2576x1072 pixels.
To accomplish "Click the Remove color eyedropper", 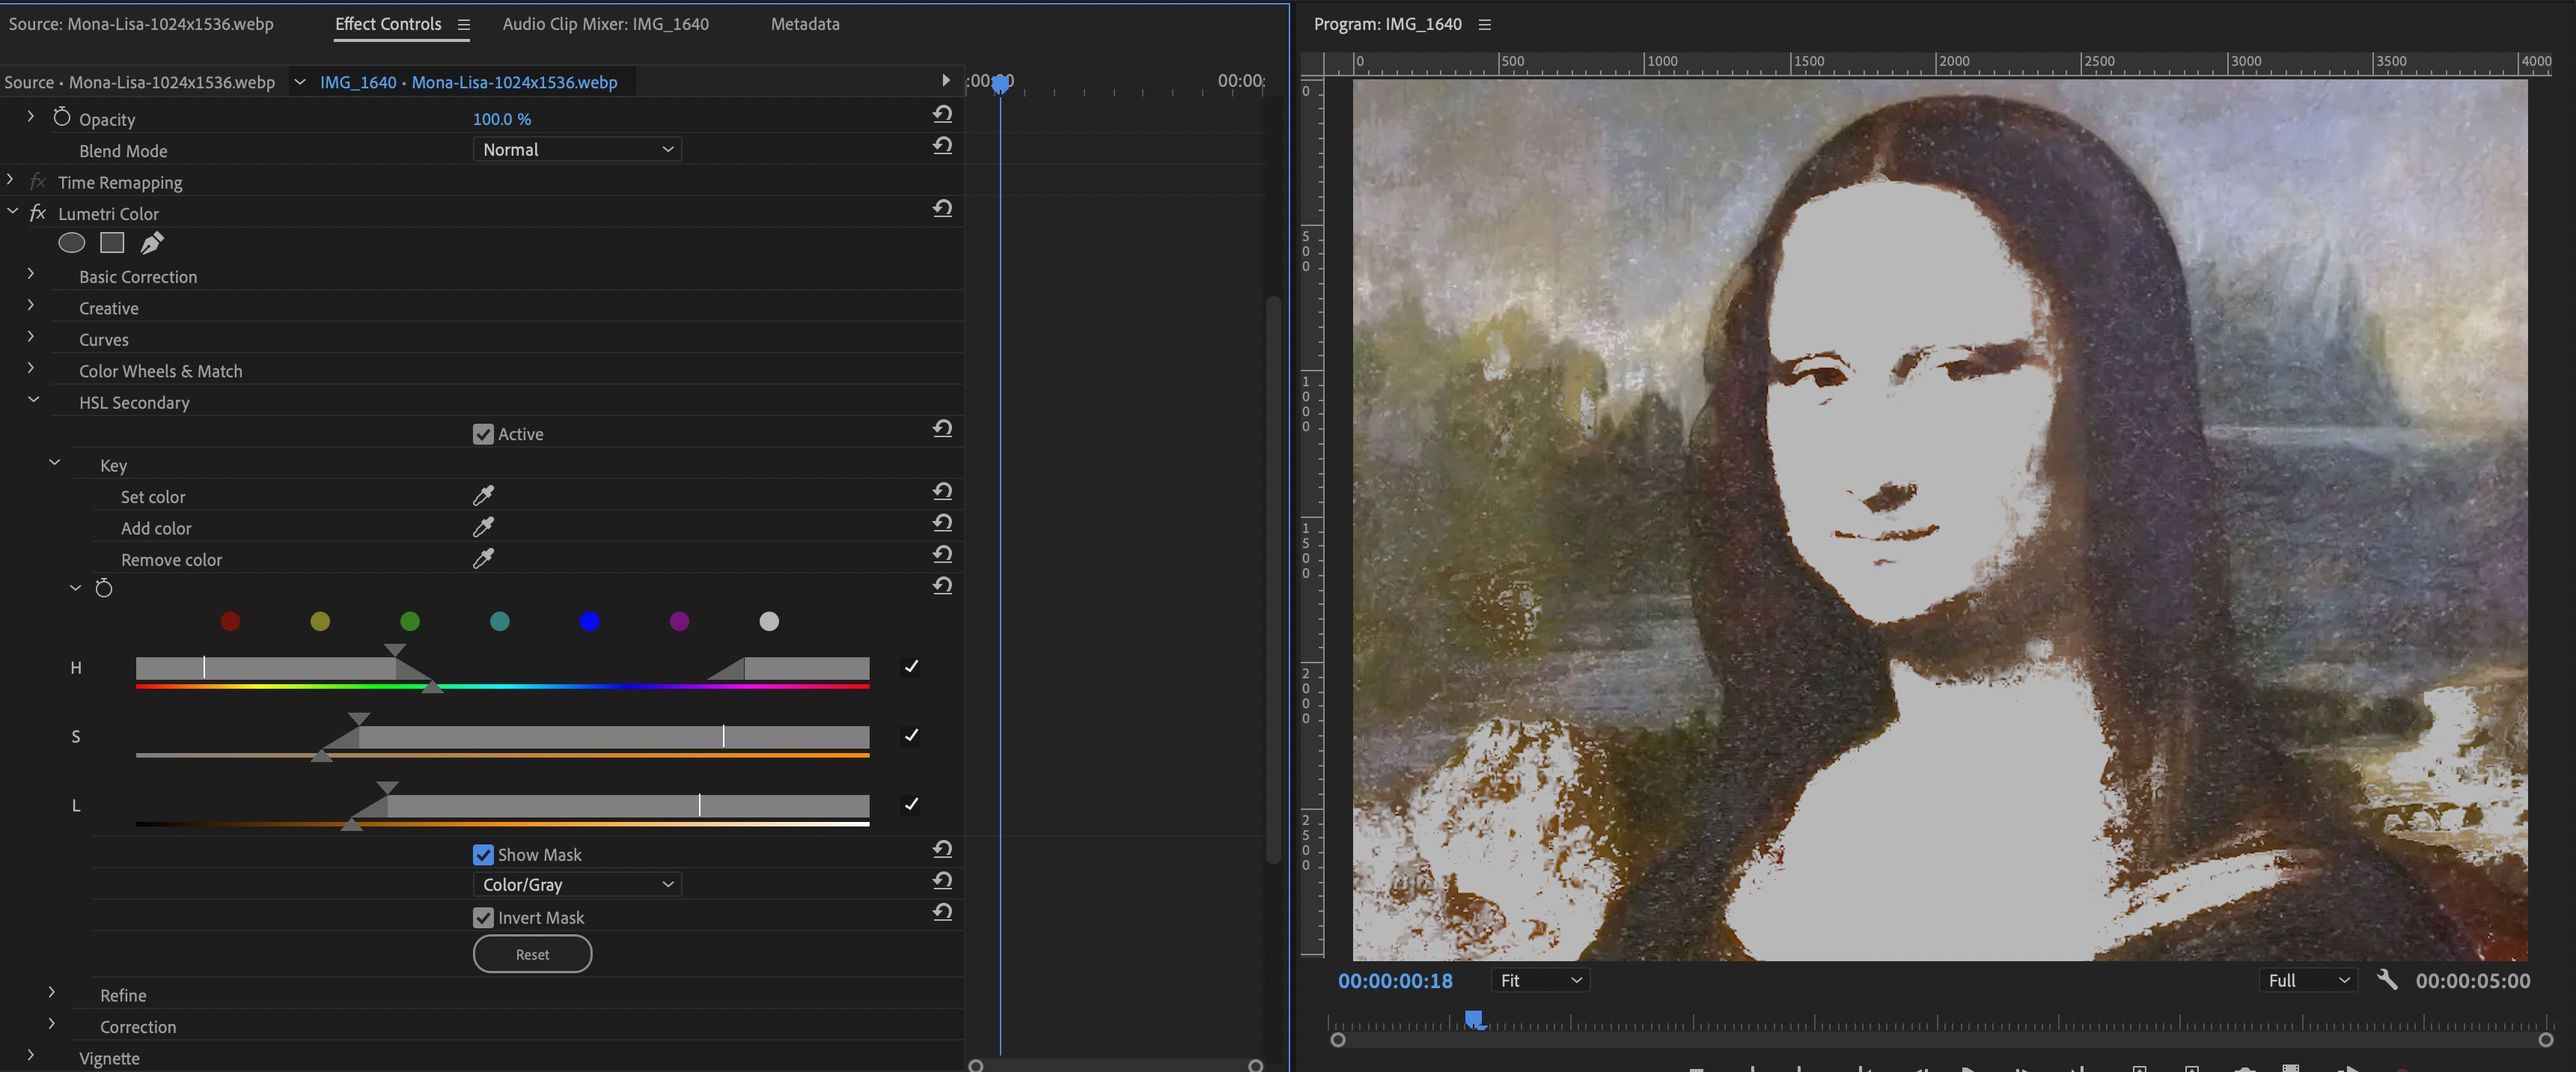I will [483, 559].
